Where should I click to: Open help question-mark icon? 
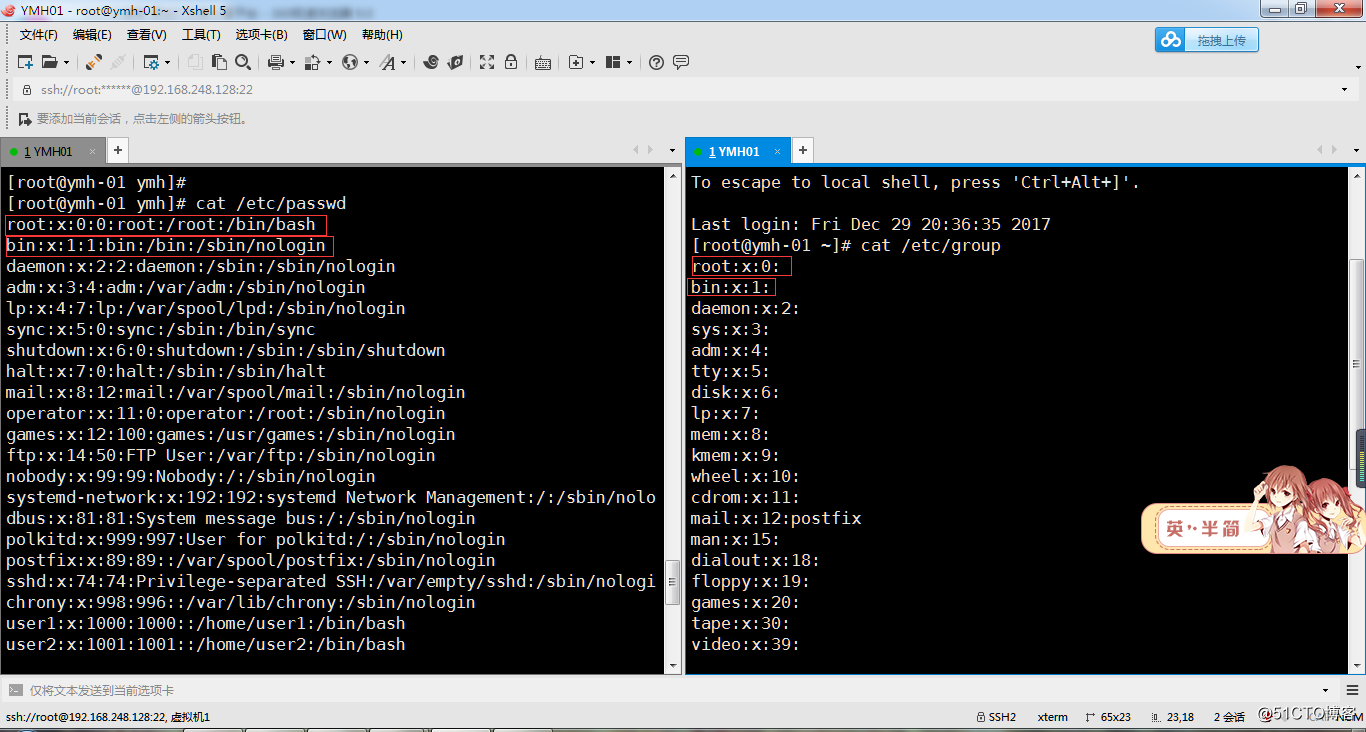[x=656, y=62]
